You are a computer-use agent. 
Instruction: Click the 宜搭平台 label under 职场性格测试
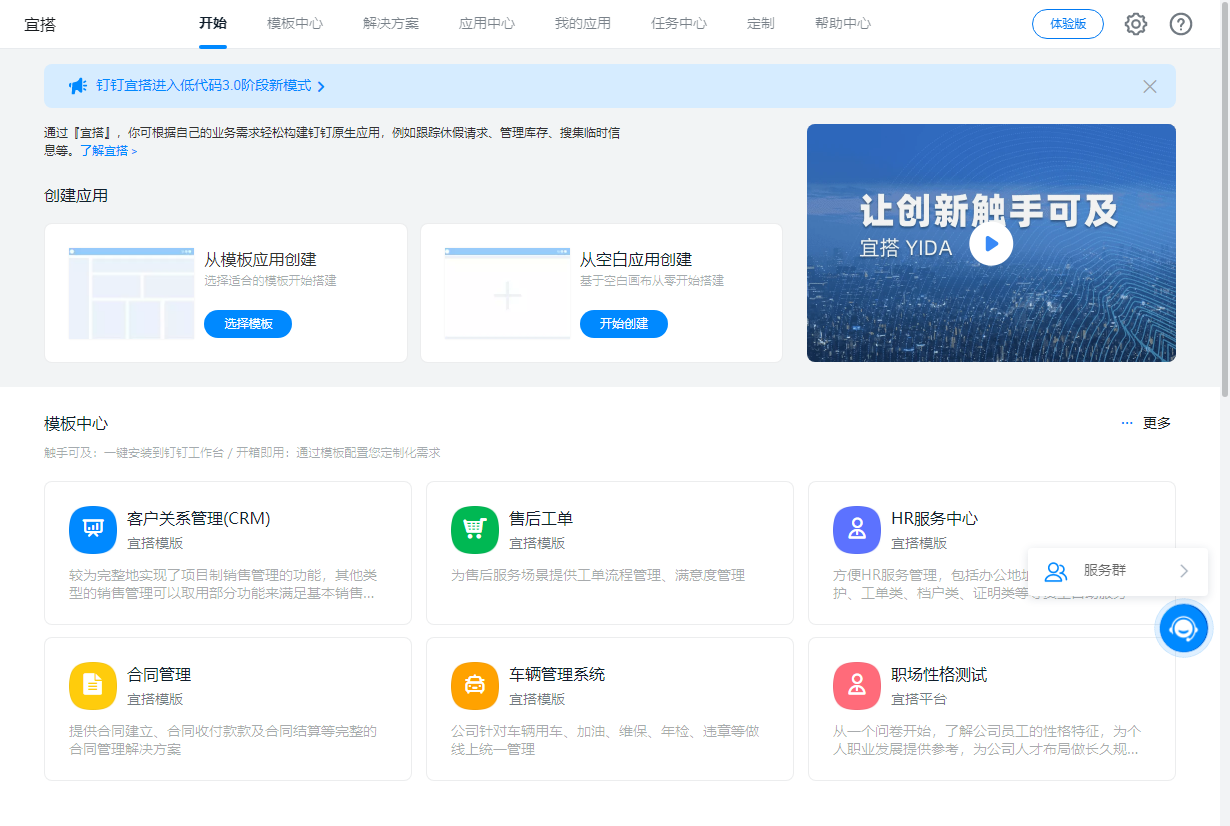pyautogui.click(x=919, y=699)
